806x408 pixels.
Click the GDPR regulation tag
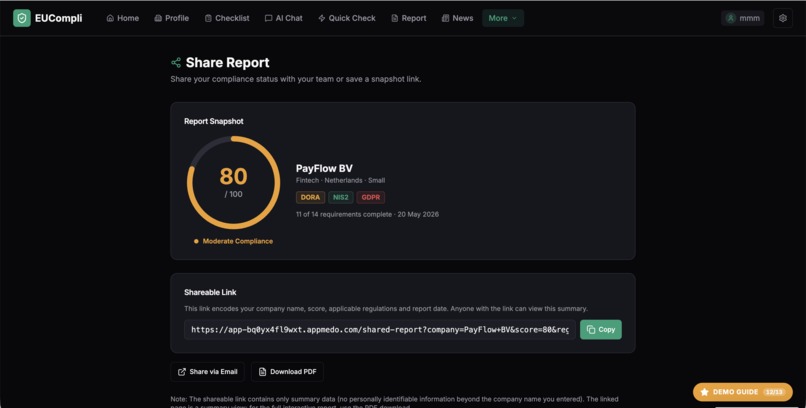[x=371, y=197]
